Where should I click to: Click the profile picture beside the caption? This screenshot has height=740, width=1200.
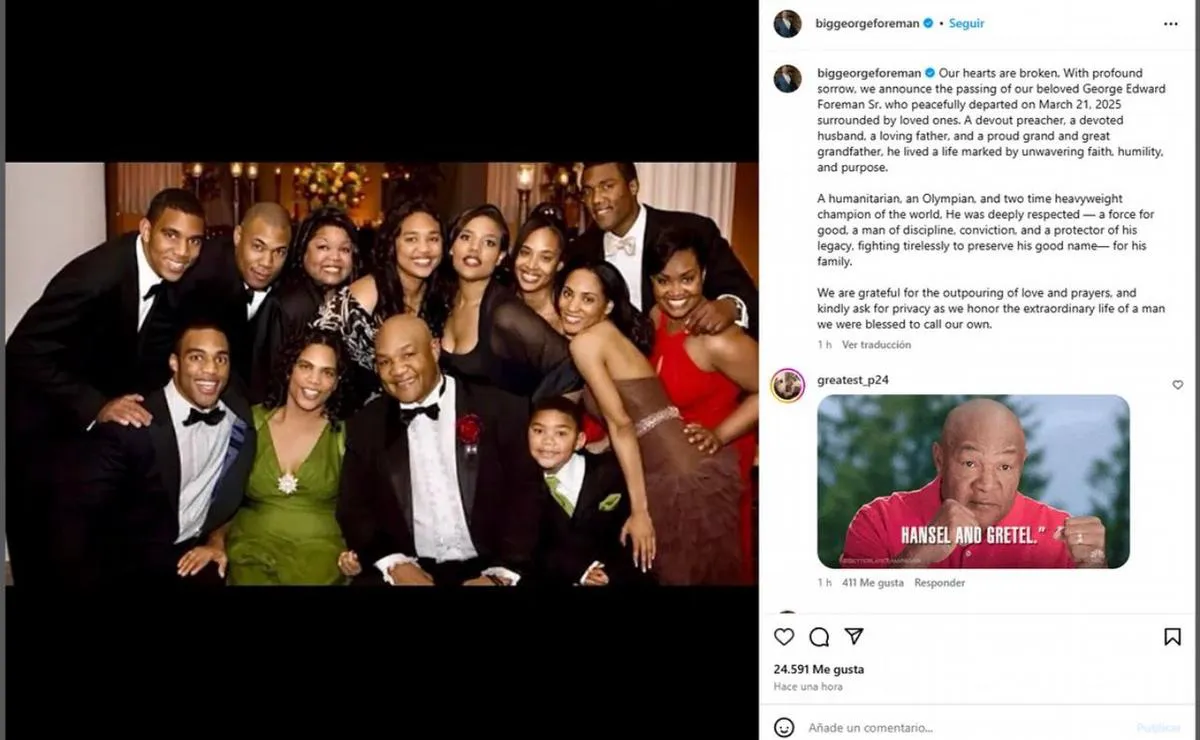click(787, 79)
